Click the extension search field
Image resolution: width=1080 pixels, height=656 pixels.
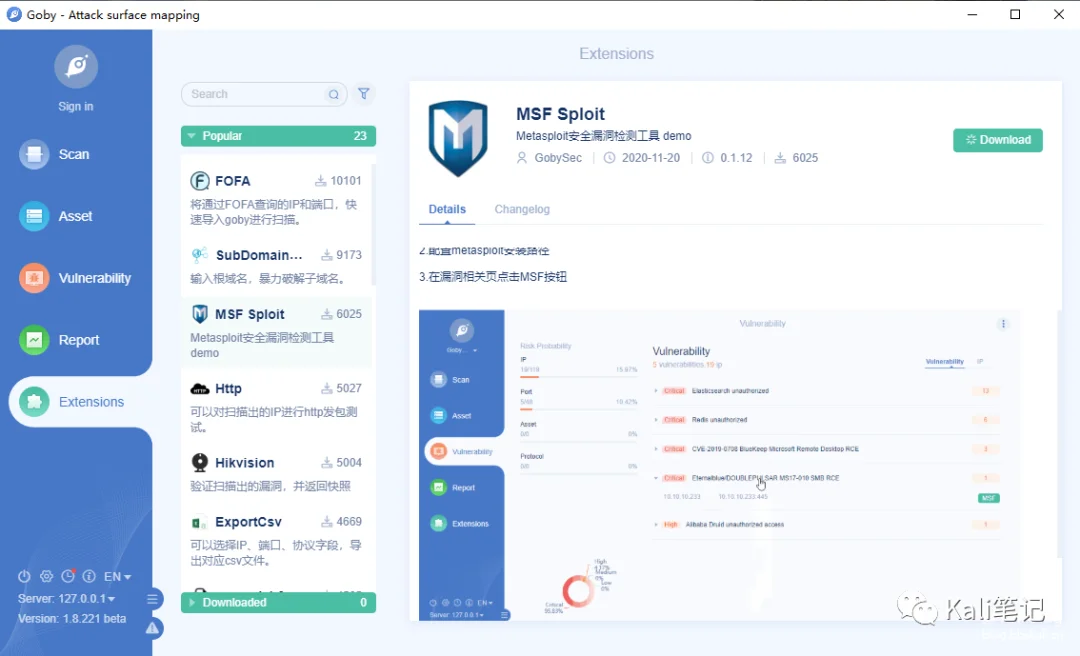coord(264,94)
